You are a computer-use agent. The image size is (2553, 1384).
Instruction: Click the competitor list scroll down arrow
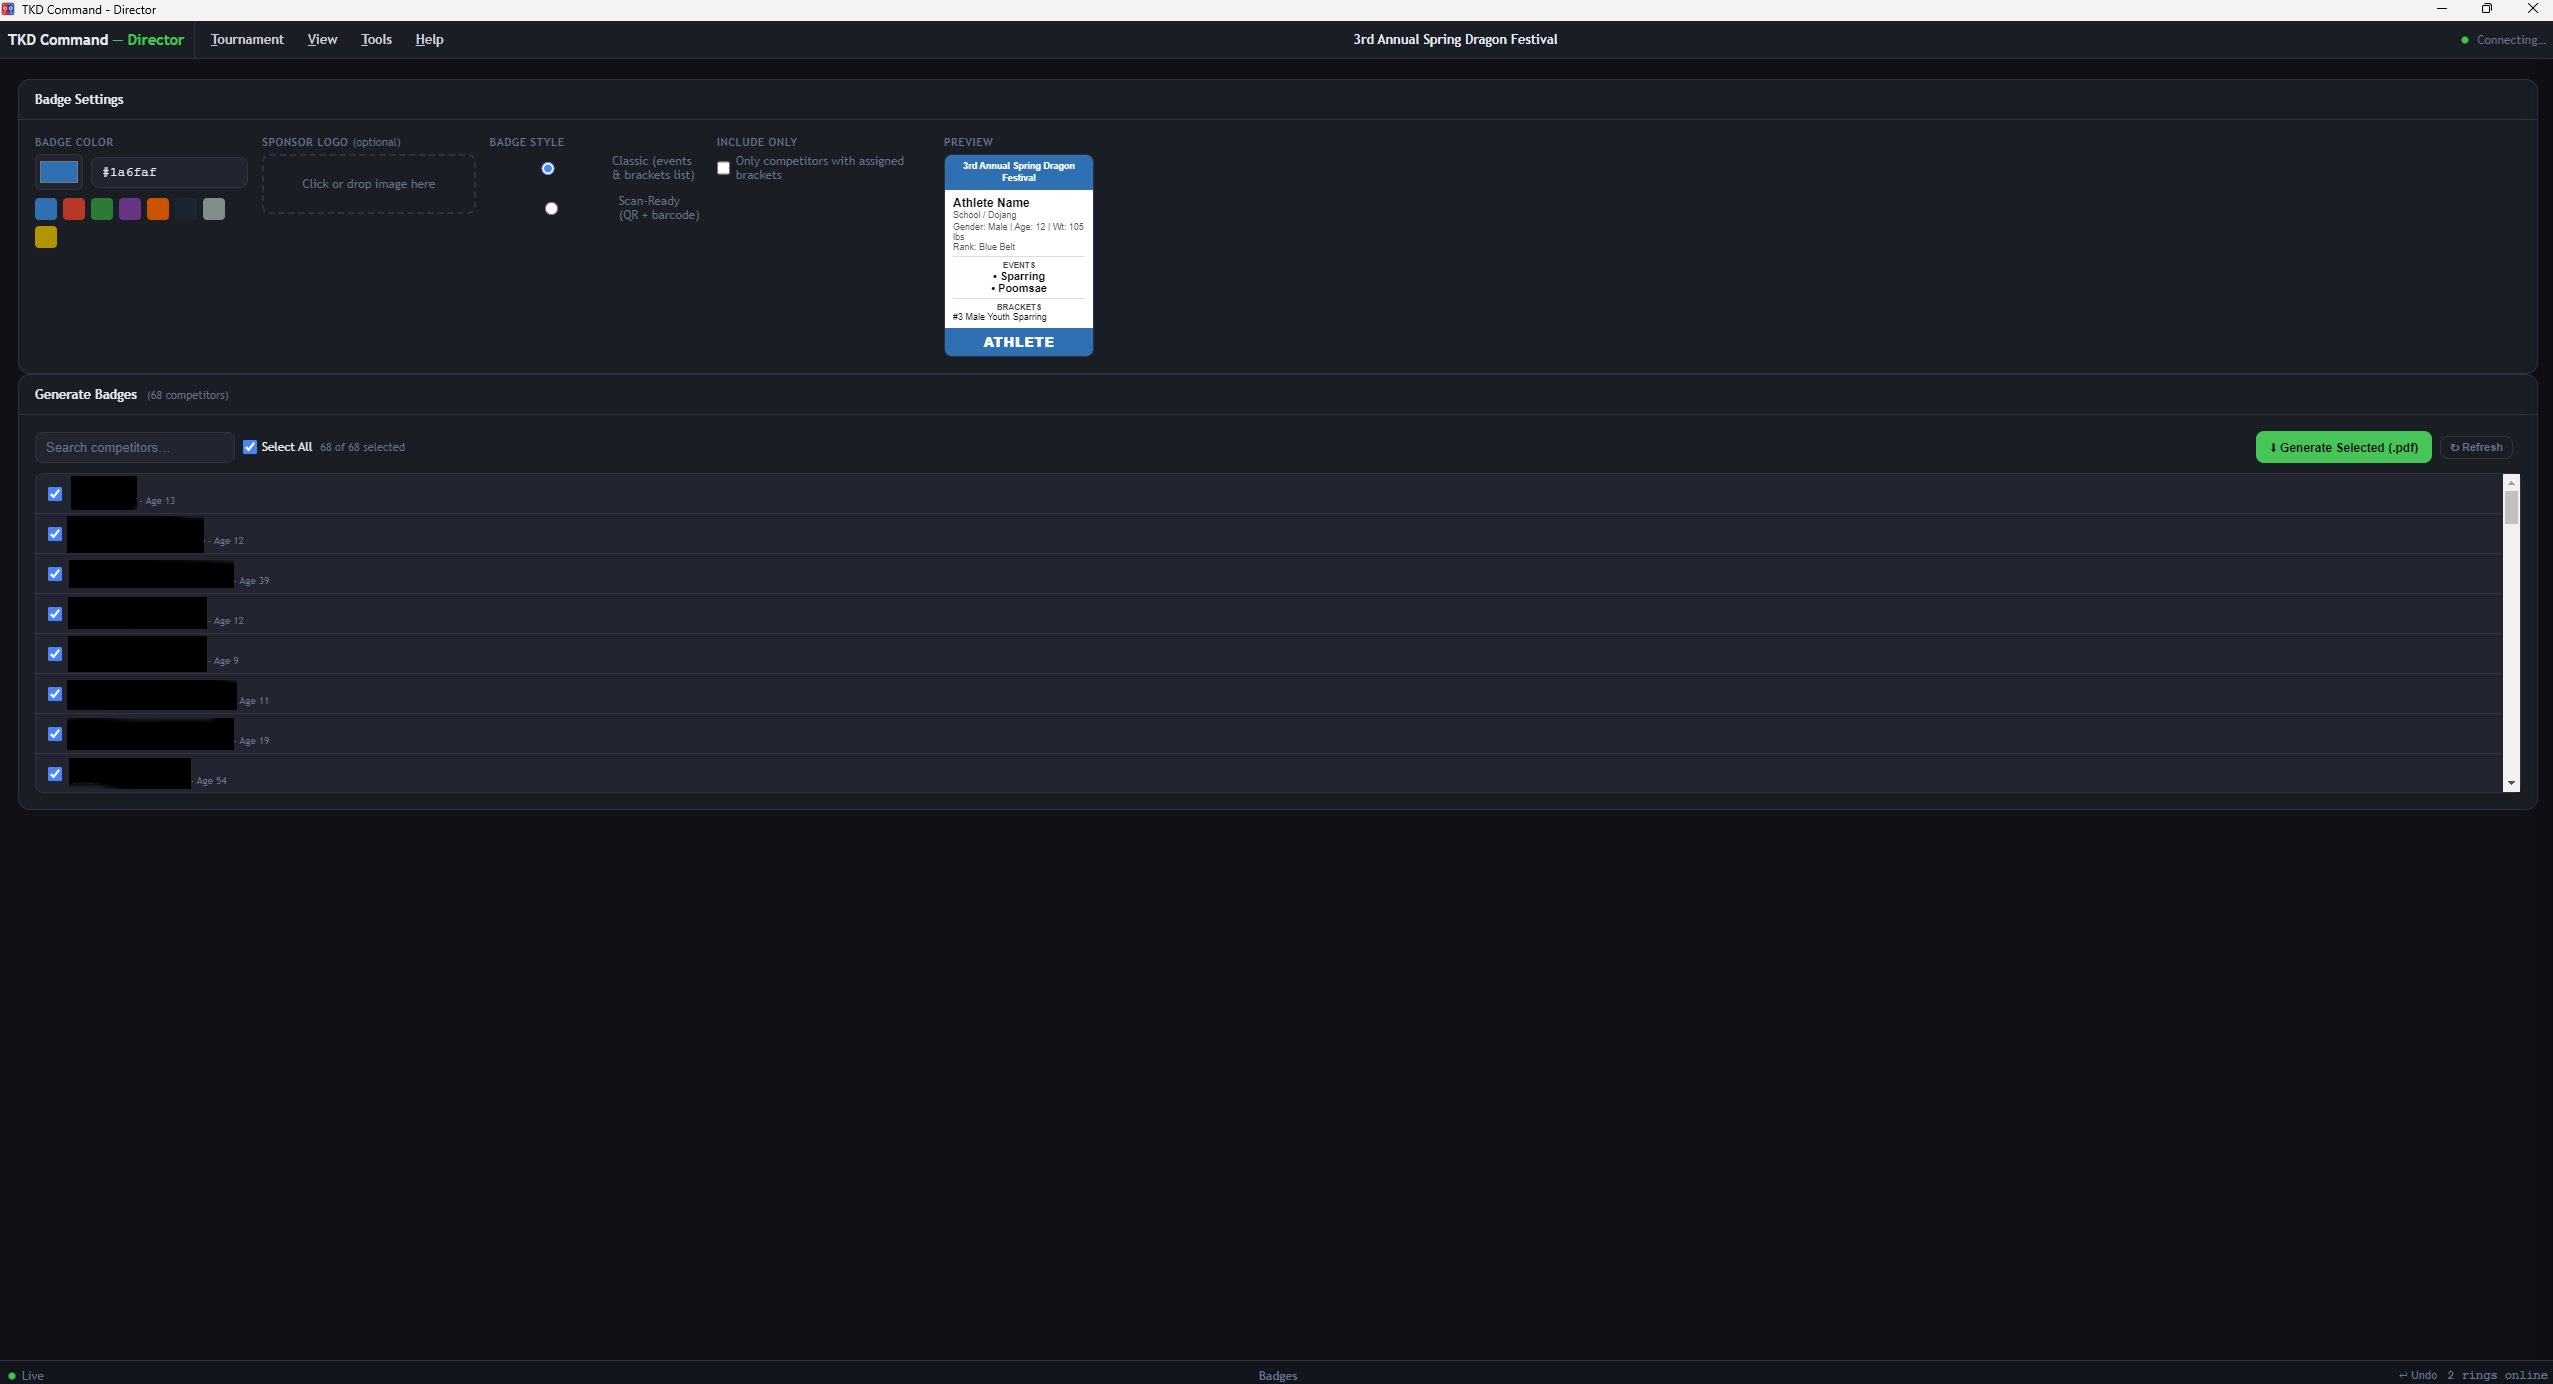2511,783
